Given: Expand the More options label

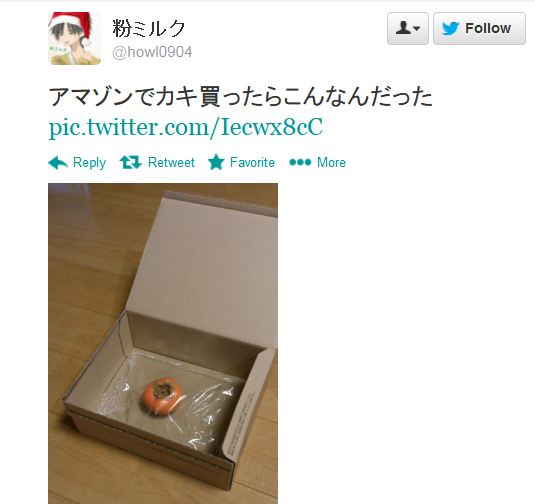Looking at the screenshot, I should 331,162.
